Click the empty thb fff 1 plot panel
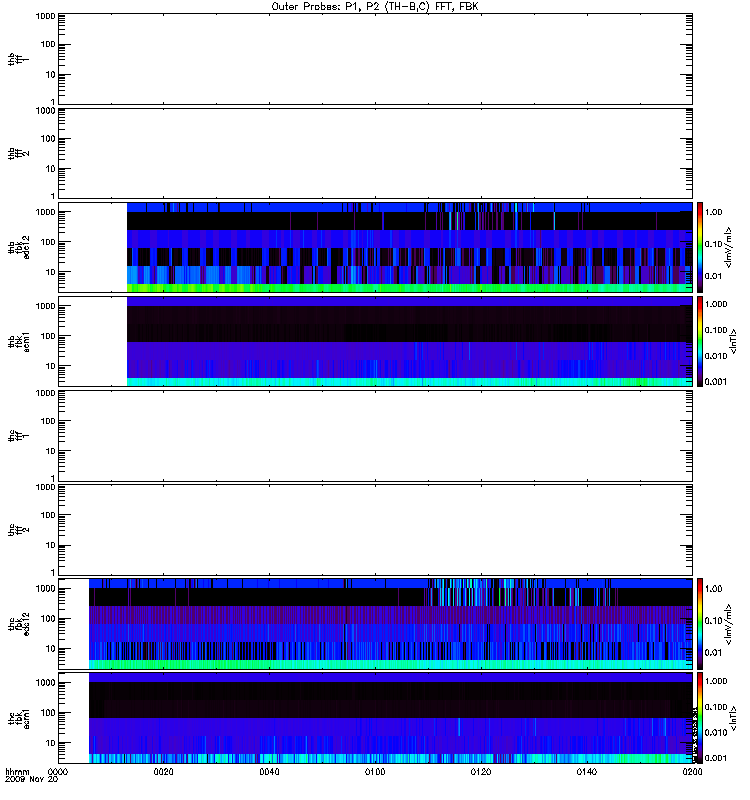Viewport: 750px width, 800px height. (376, 59)
